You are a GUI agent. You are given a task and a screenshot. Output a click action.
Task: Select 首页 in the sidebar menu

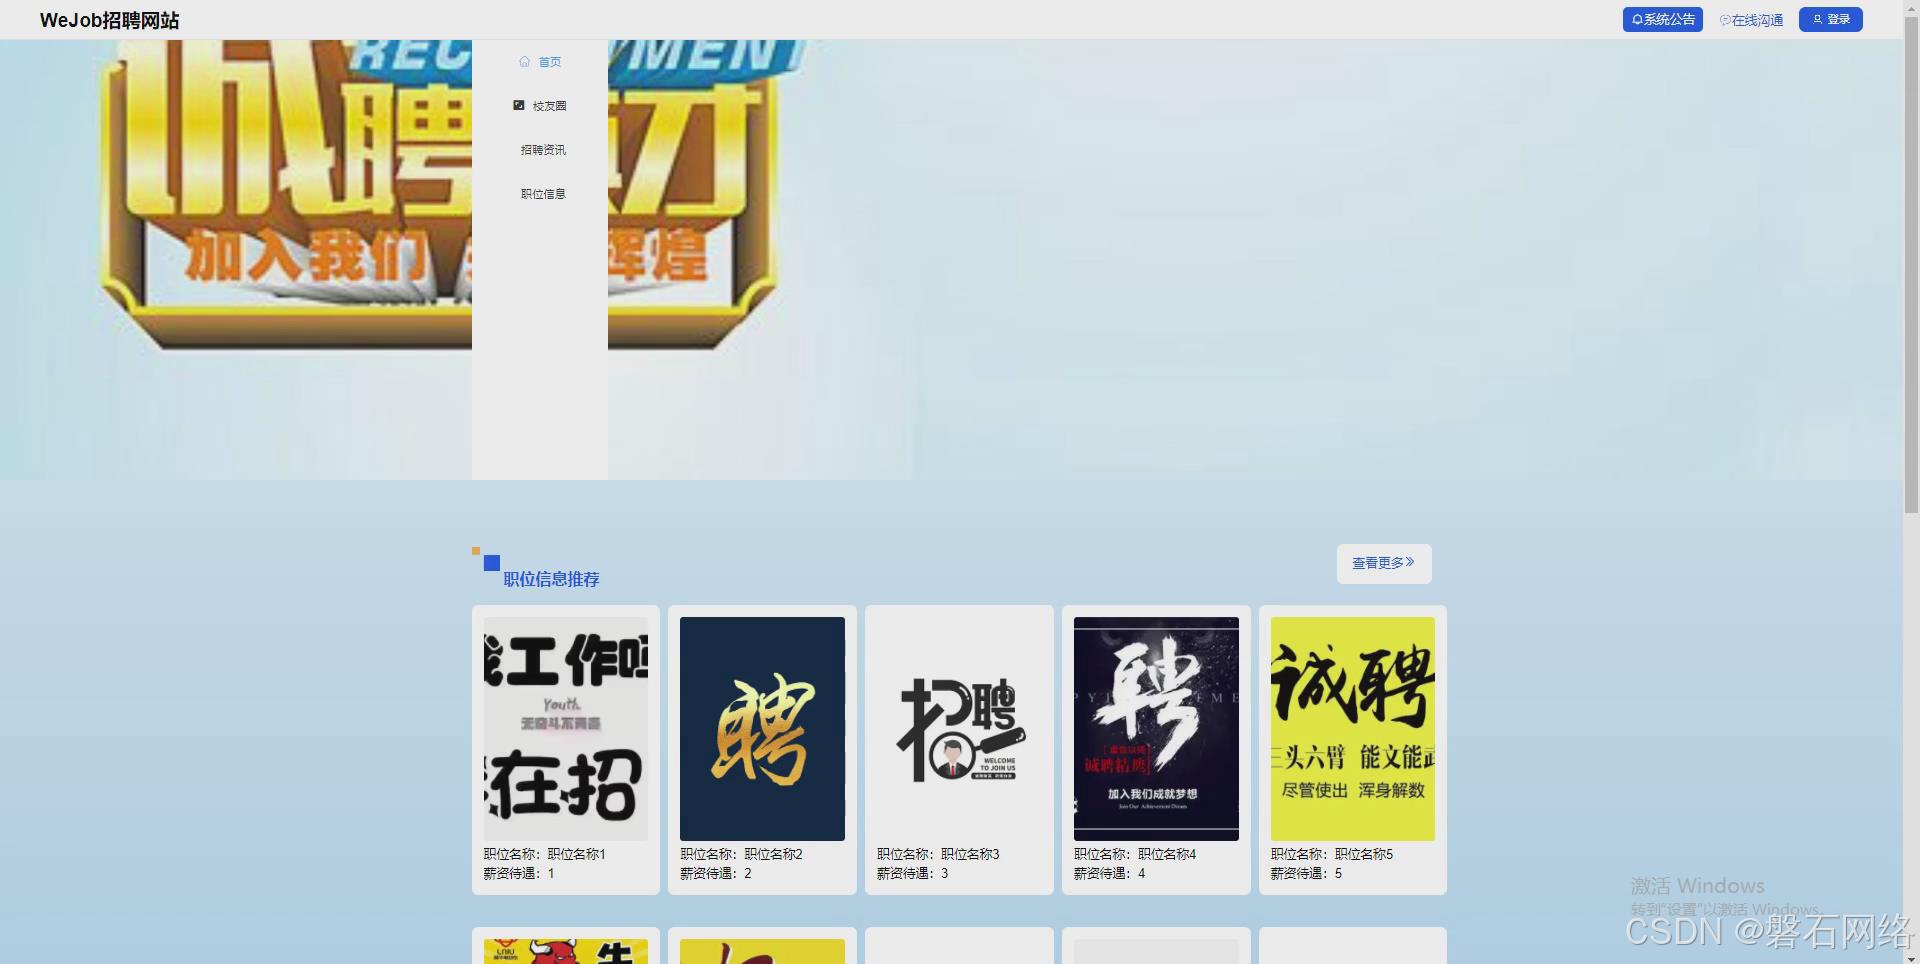(x=548, y=61)
